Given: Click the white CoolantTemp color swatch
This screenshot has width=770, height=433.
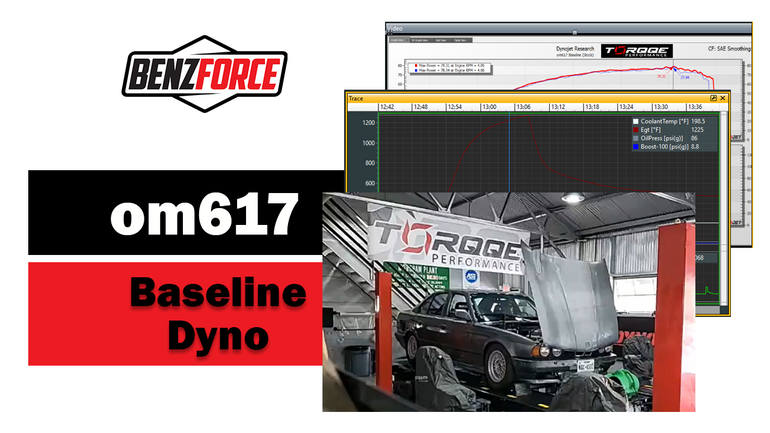Looking at the screenshot, I should pyautogui.click(x=635, y=121).
